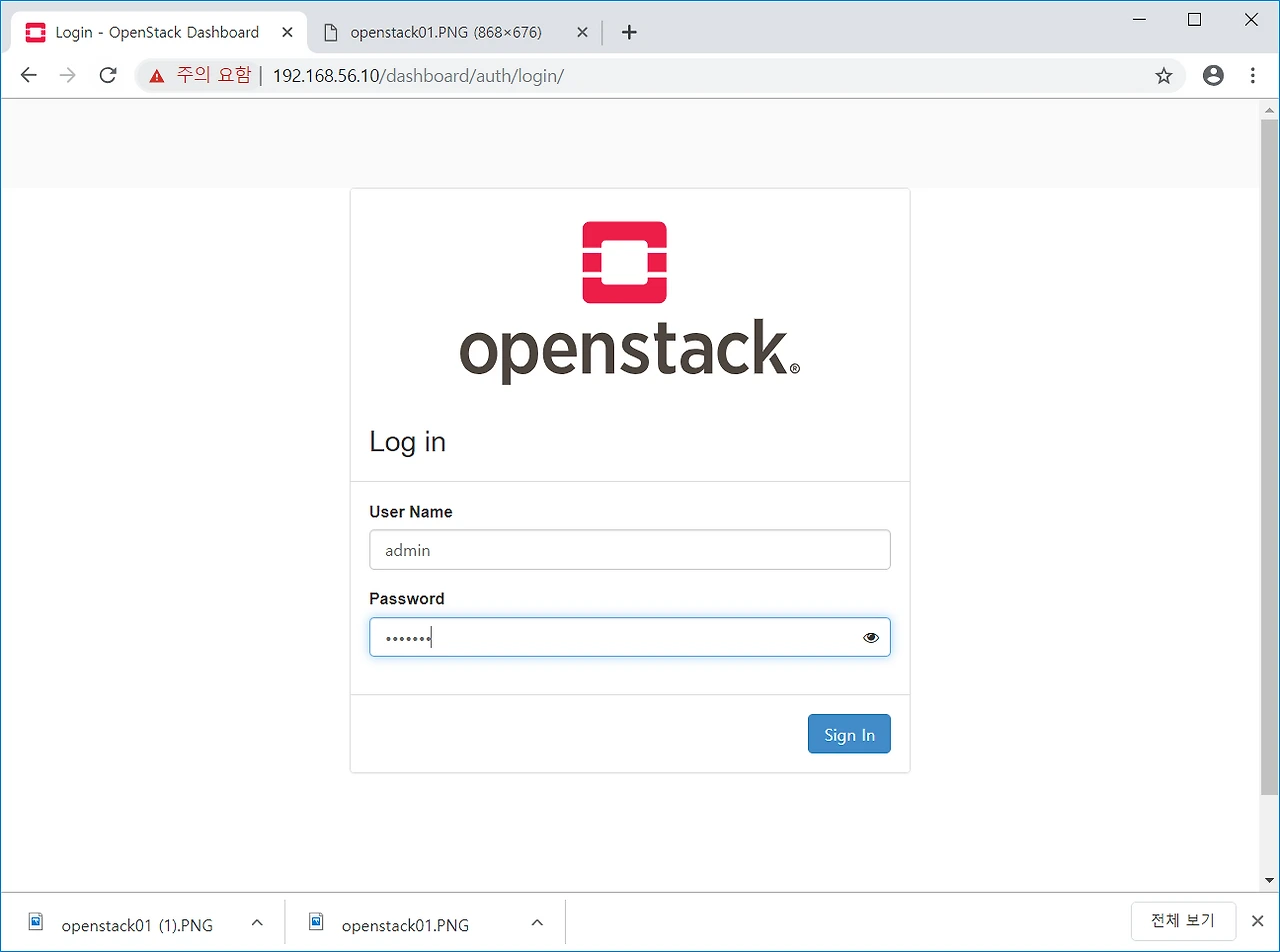Click the 주의 요함 security warning text

coord(214,75)
